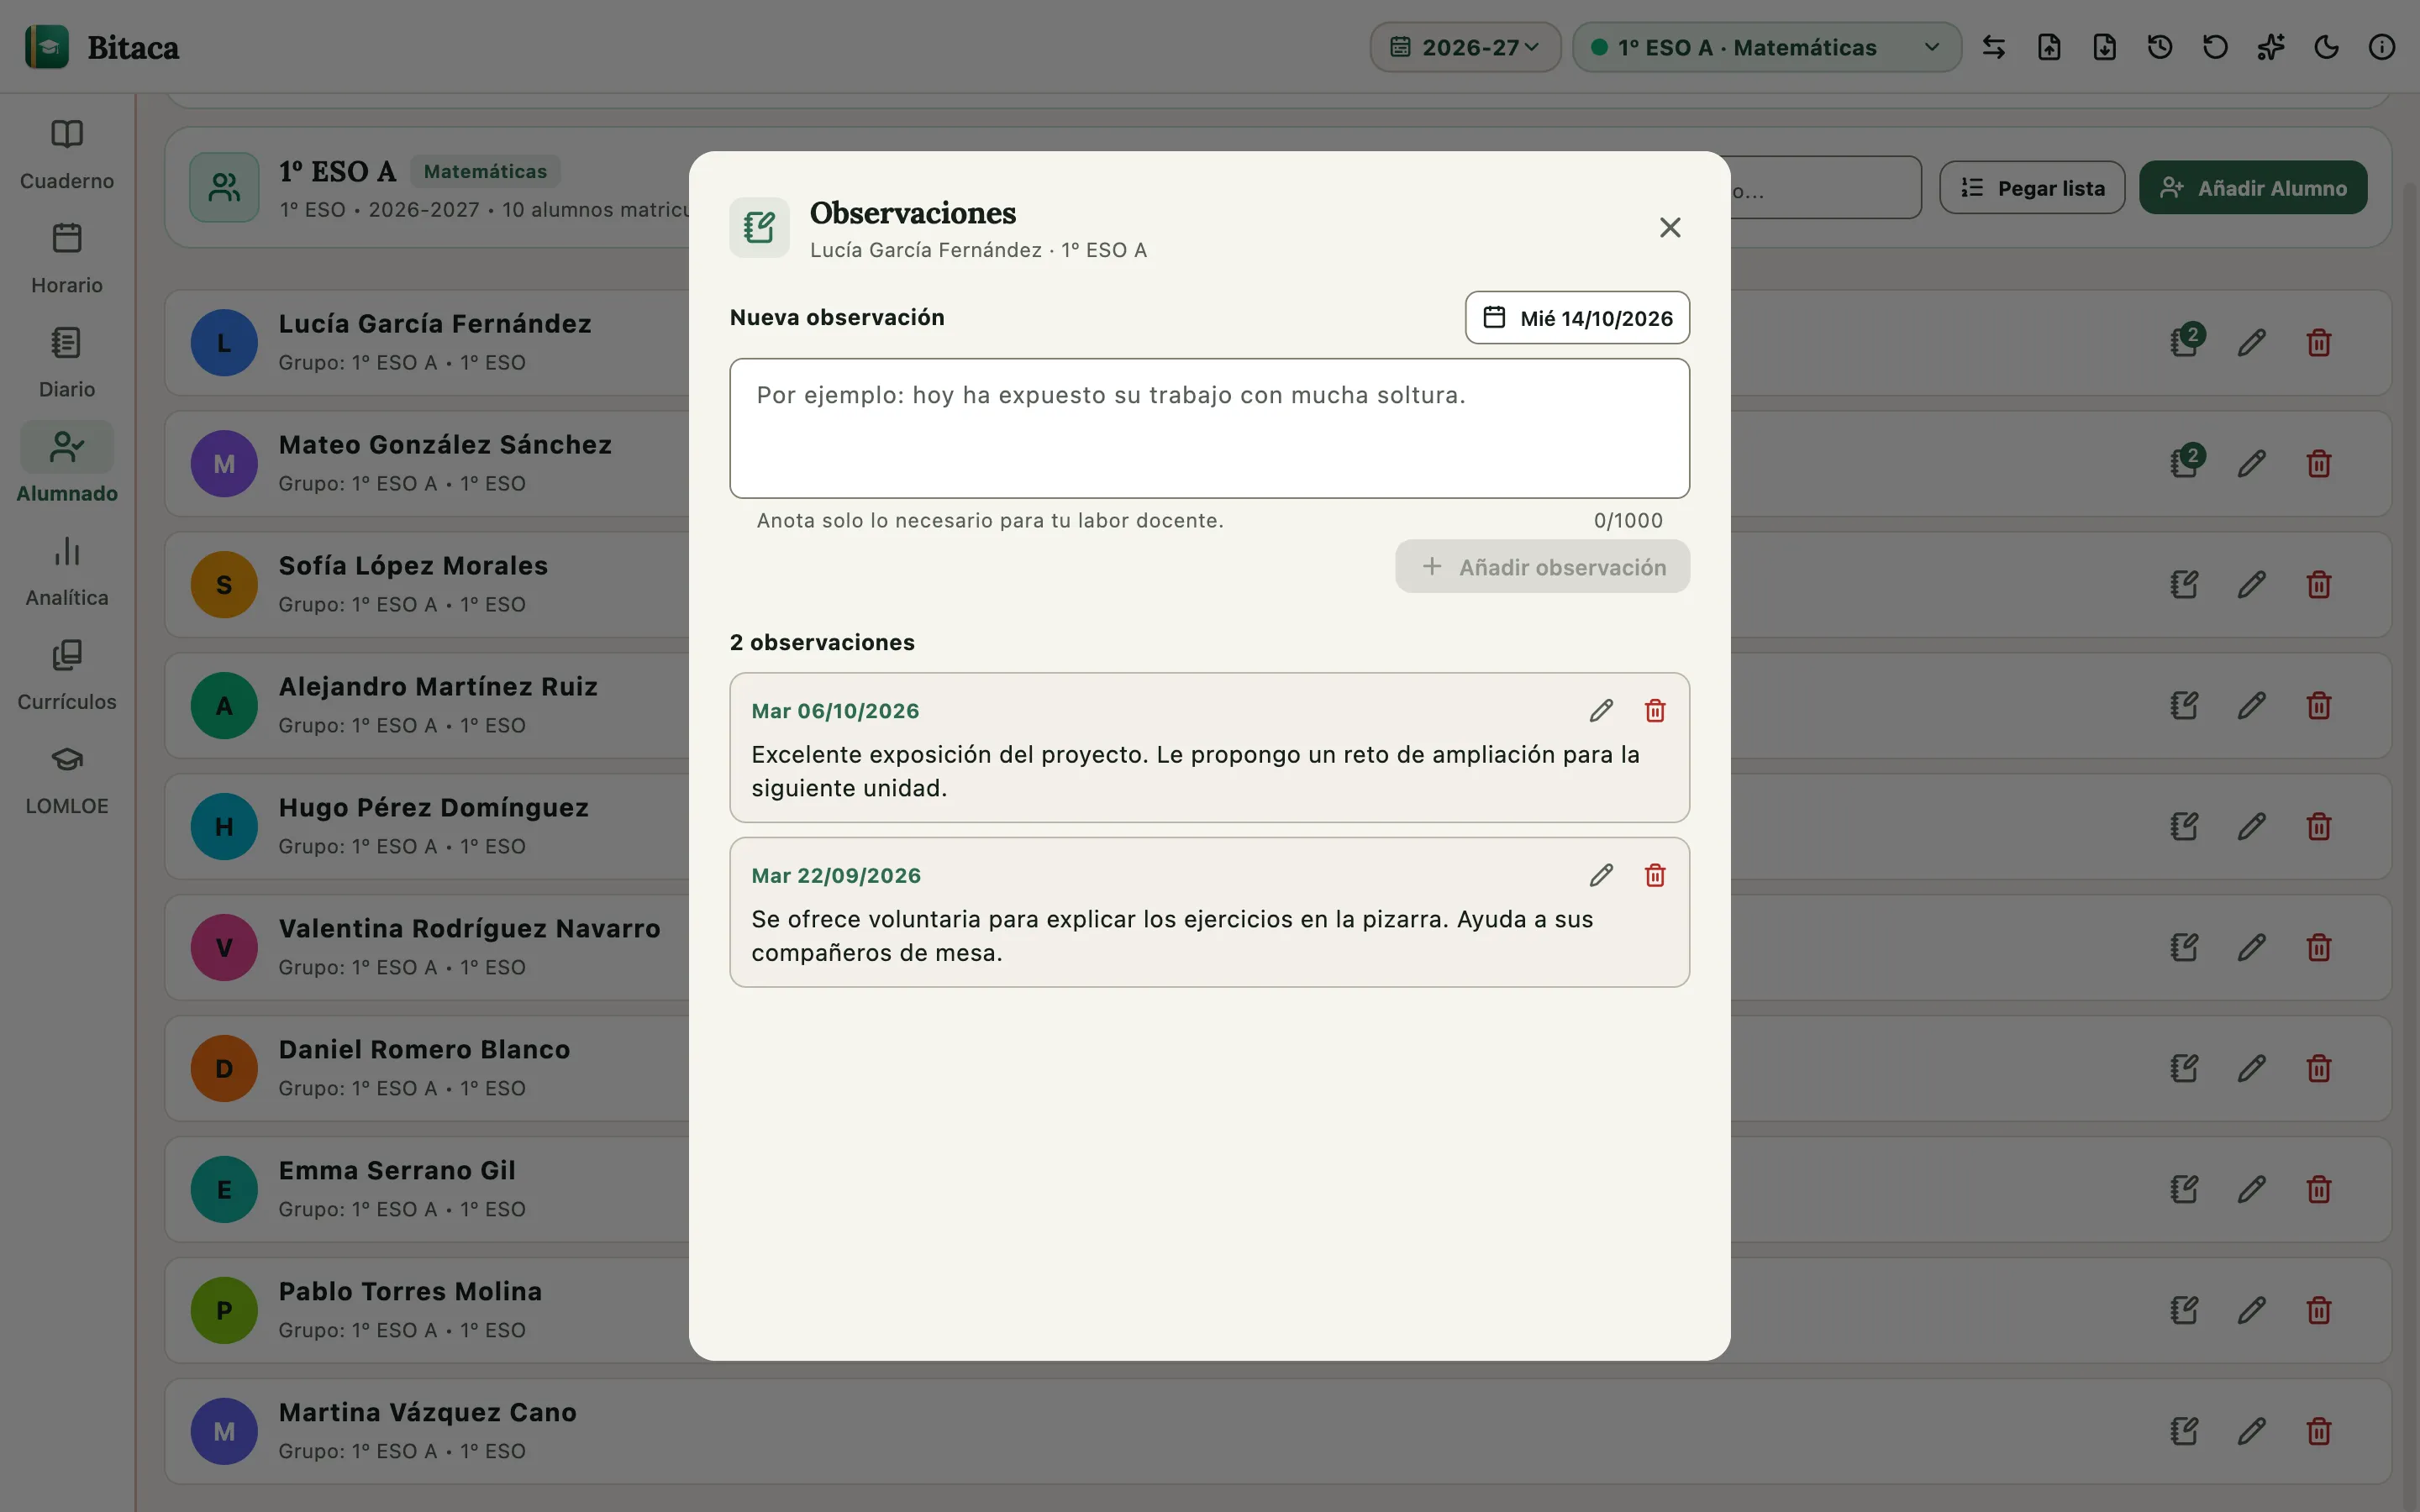Close the Observaciones dialog

click(x=1669, y=228)
